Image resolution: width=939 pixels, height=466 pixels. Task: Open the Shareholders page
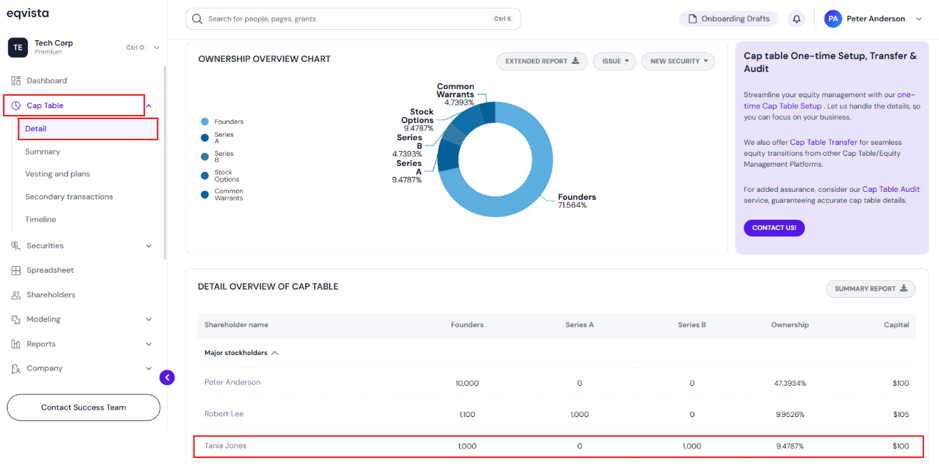[x=51, y=295]
